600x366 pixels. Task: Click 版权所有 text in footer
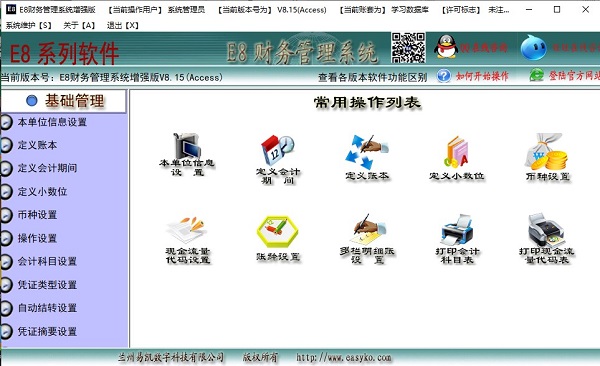click(x=260, y=358)
